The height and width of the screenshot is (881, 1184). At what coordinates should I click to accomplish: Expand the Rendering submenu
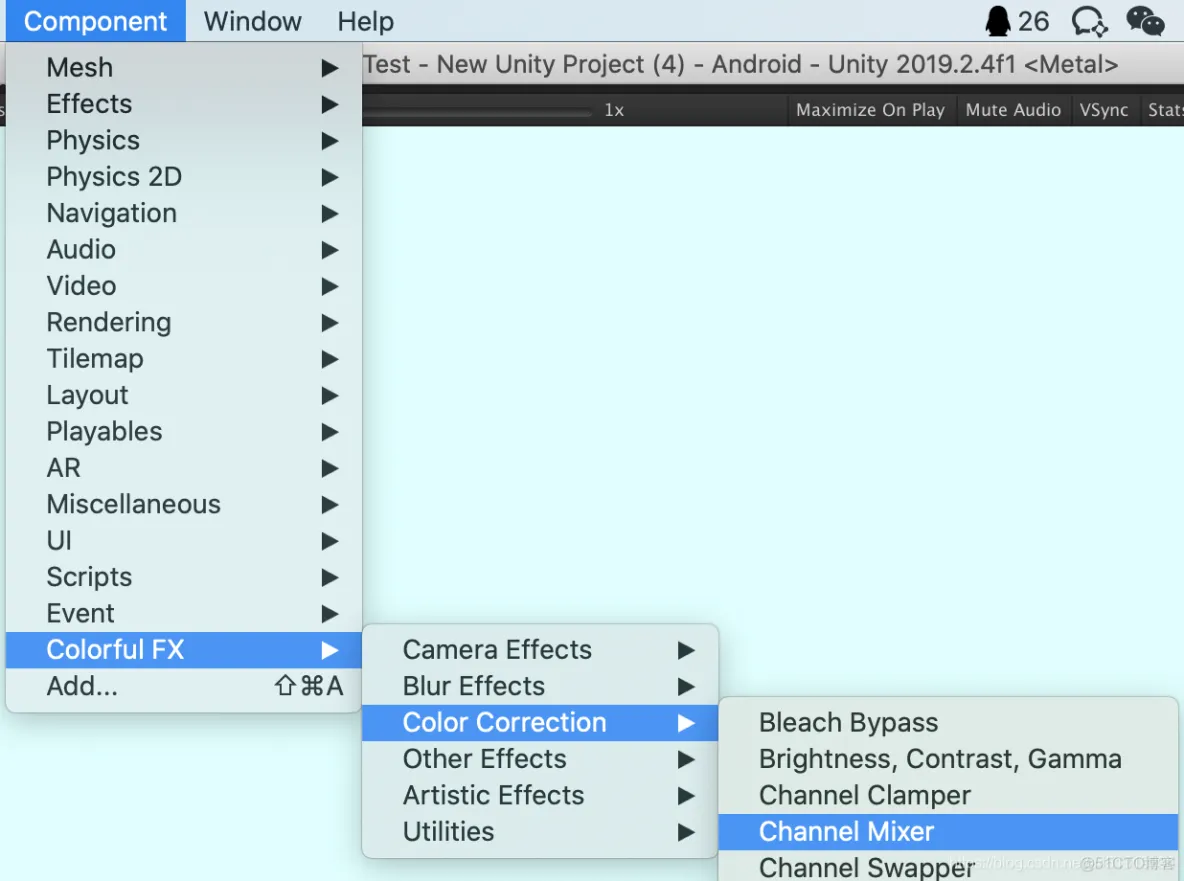point(183,322)
